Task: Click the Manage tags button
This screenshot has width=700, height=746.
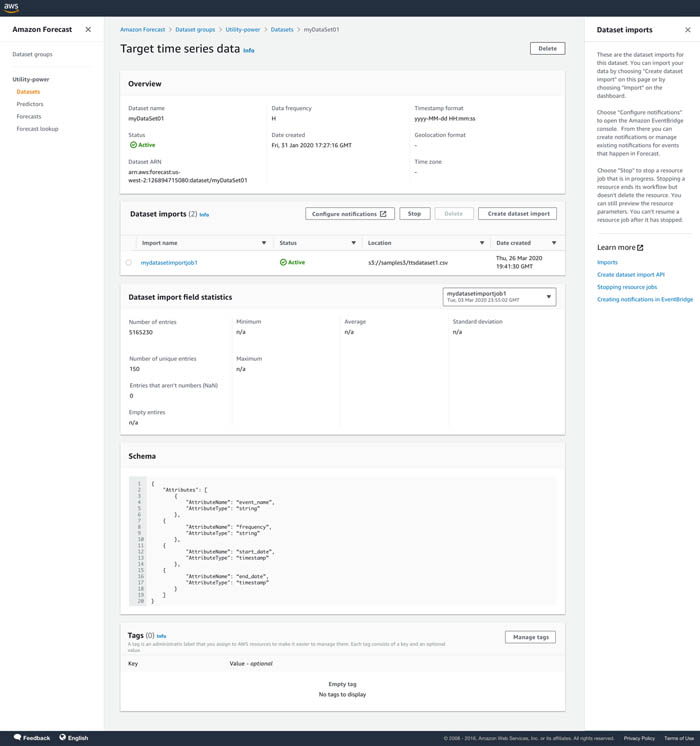Action: [x=531, y=637]
